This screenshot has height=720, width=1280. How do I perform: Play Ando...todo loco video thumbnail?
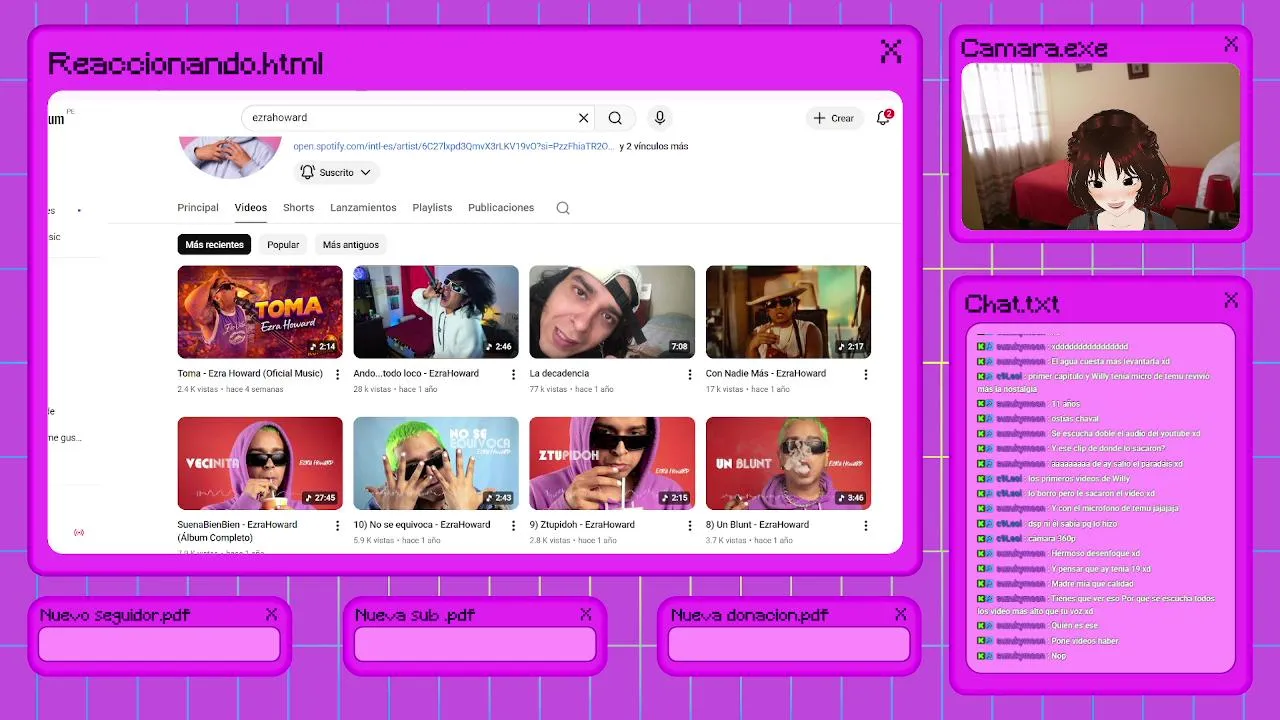click(x=436, y=312)
